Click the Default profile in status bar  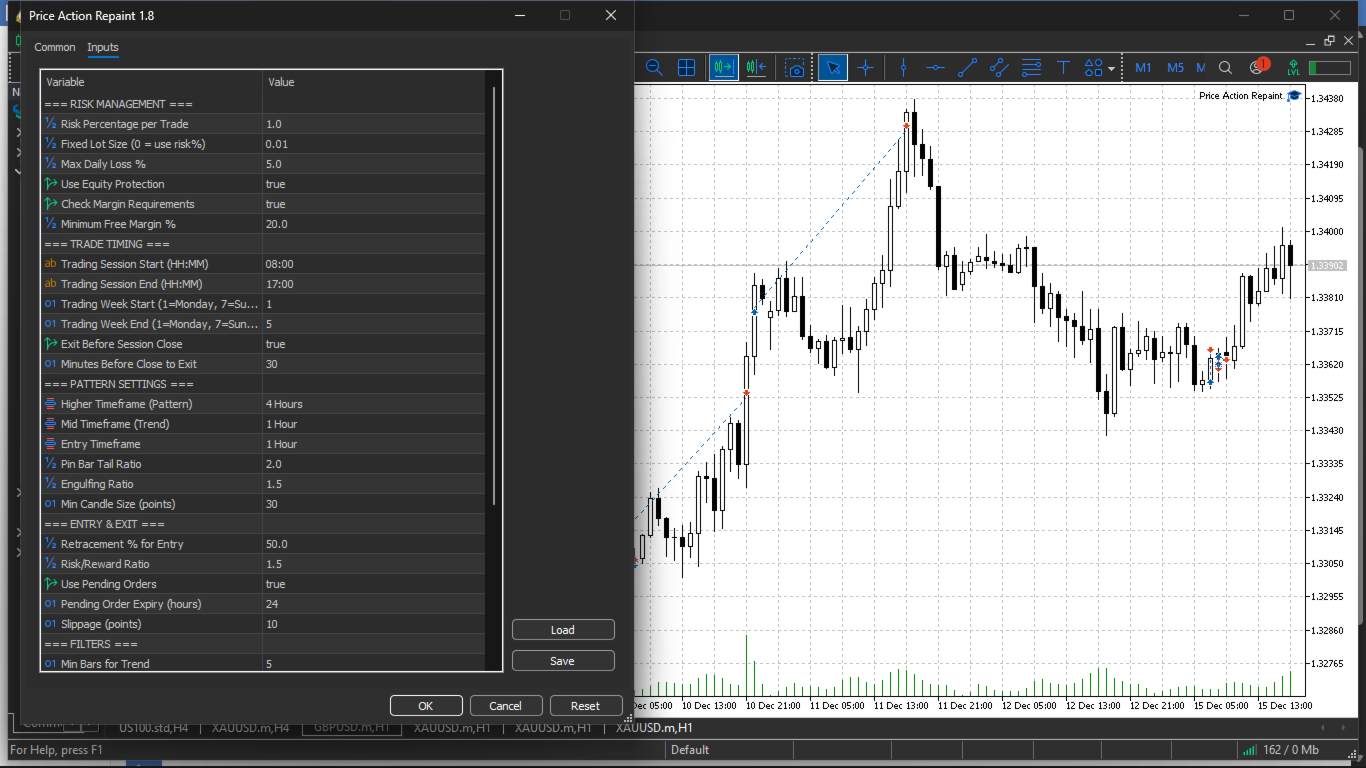[x=690, y=750]
